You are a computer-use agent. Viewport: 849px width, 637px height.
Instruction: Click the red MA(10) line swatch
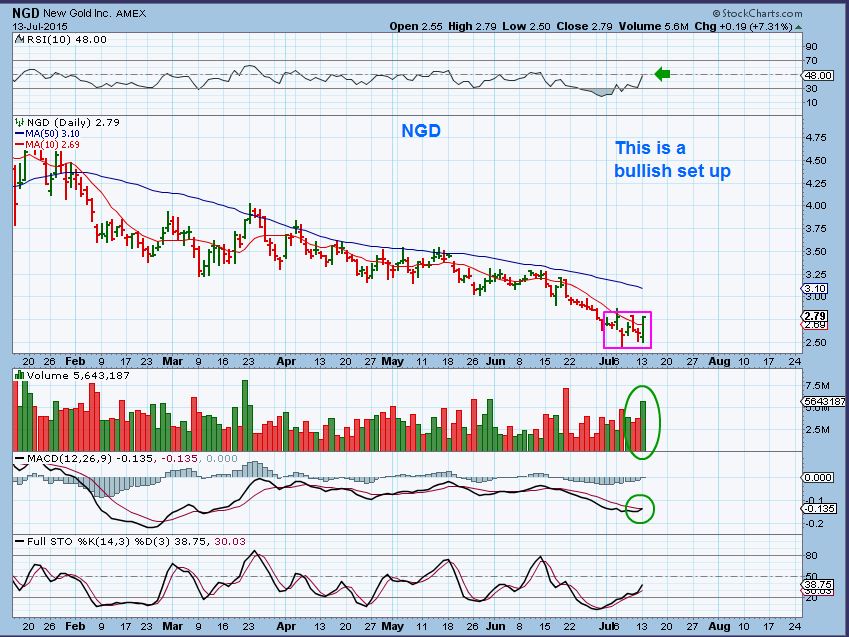[x=19, y=144]
